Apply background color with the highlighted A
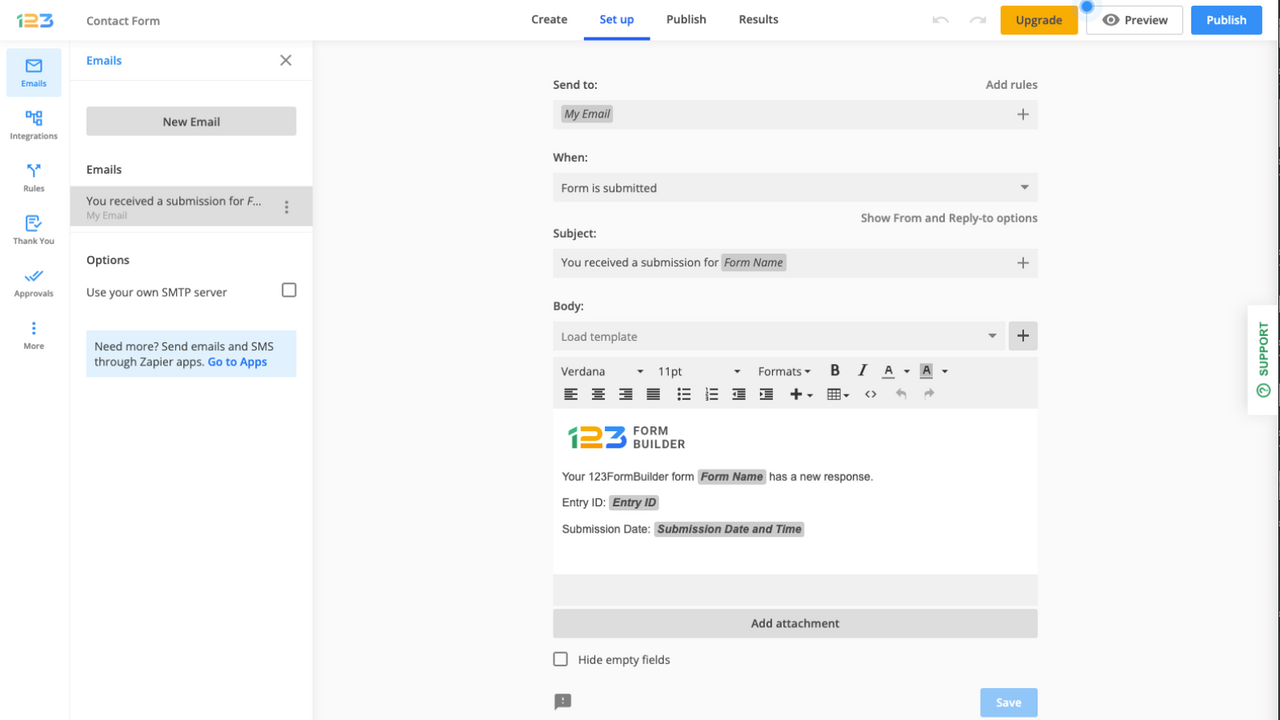This screenshot has height=720, width=1280. [x=926, y=371]
